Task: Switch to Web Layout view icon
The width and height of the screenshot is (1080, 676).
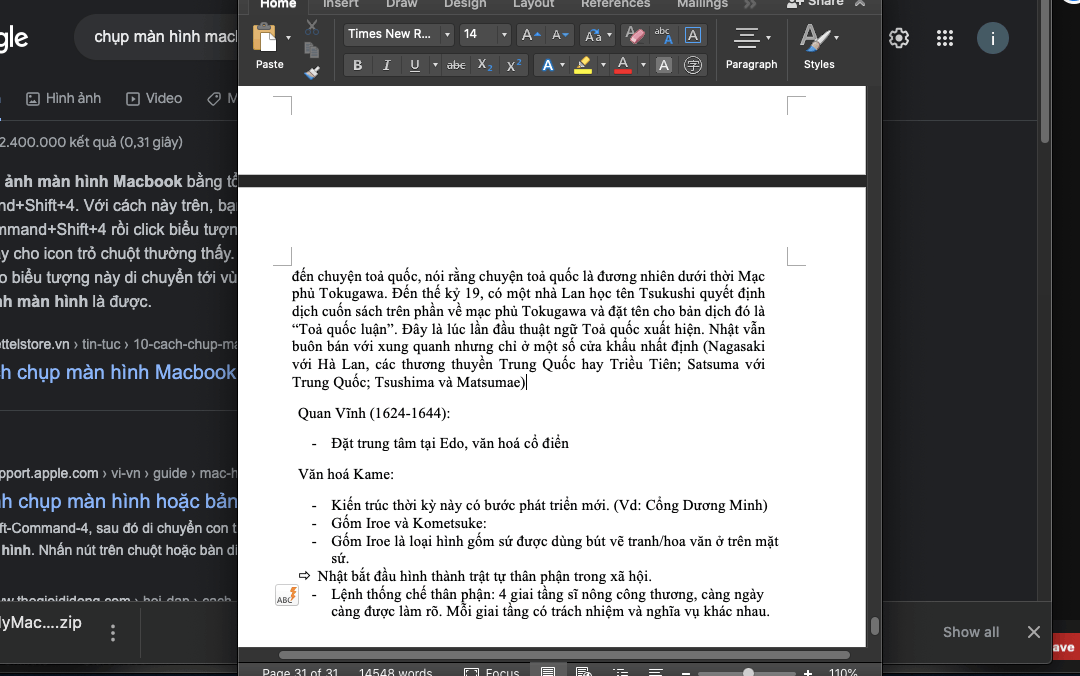Action: (584, 672)
